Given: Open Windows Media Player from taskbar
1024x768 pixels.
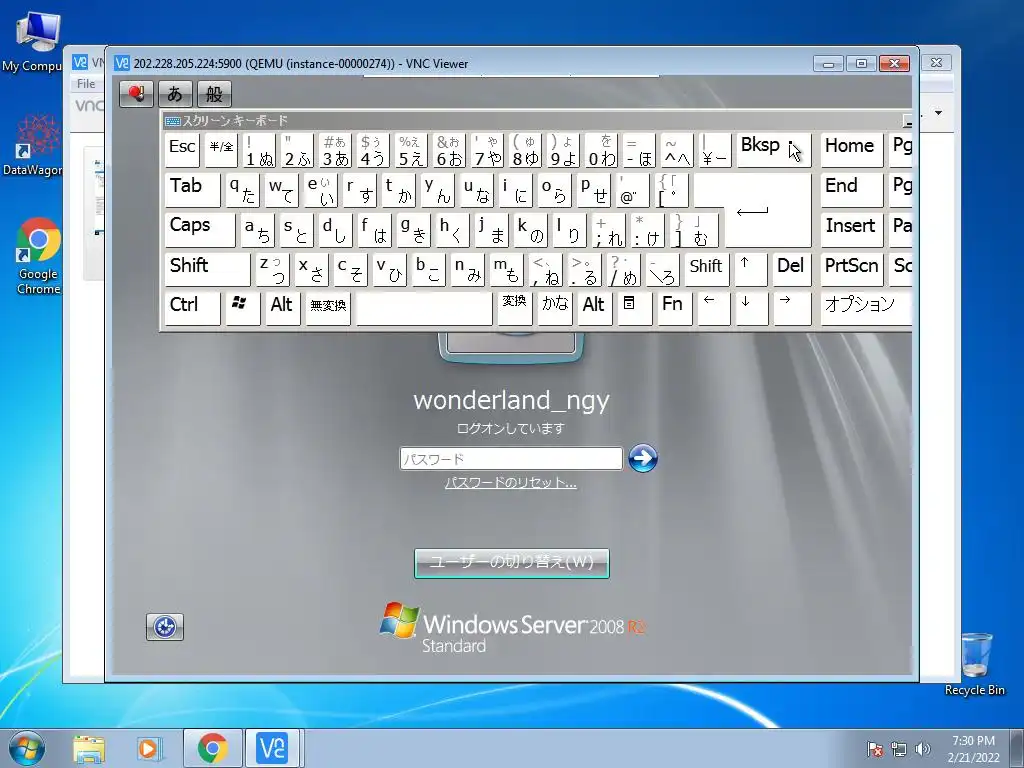Looking at the screenshot, I should pos(149,748).
